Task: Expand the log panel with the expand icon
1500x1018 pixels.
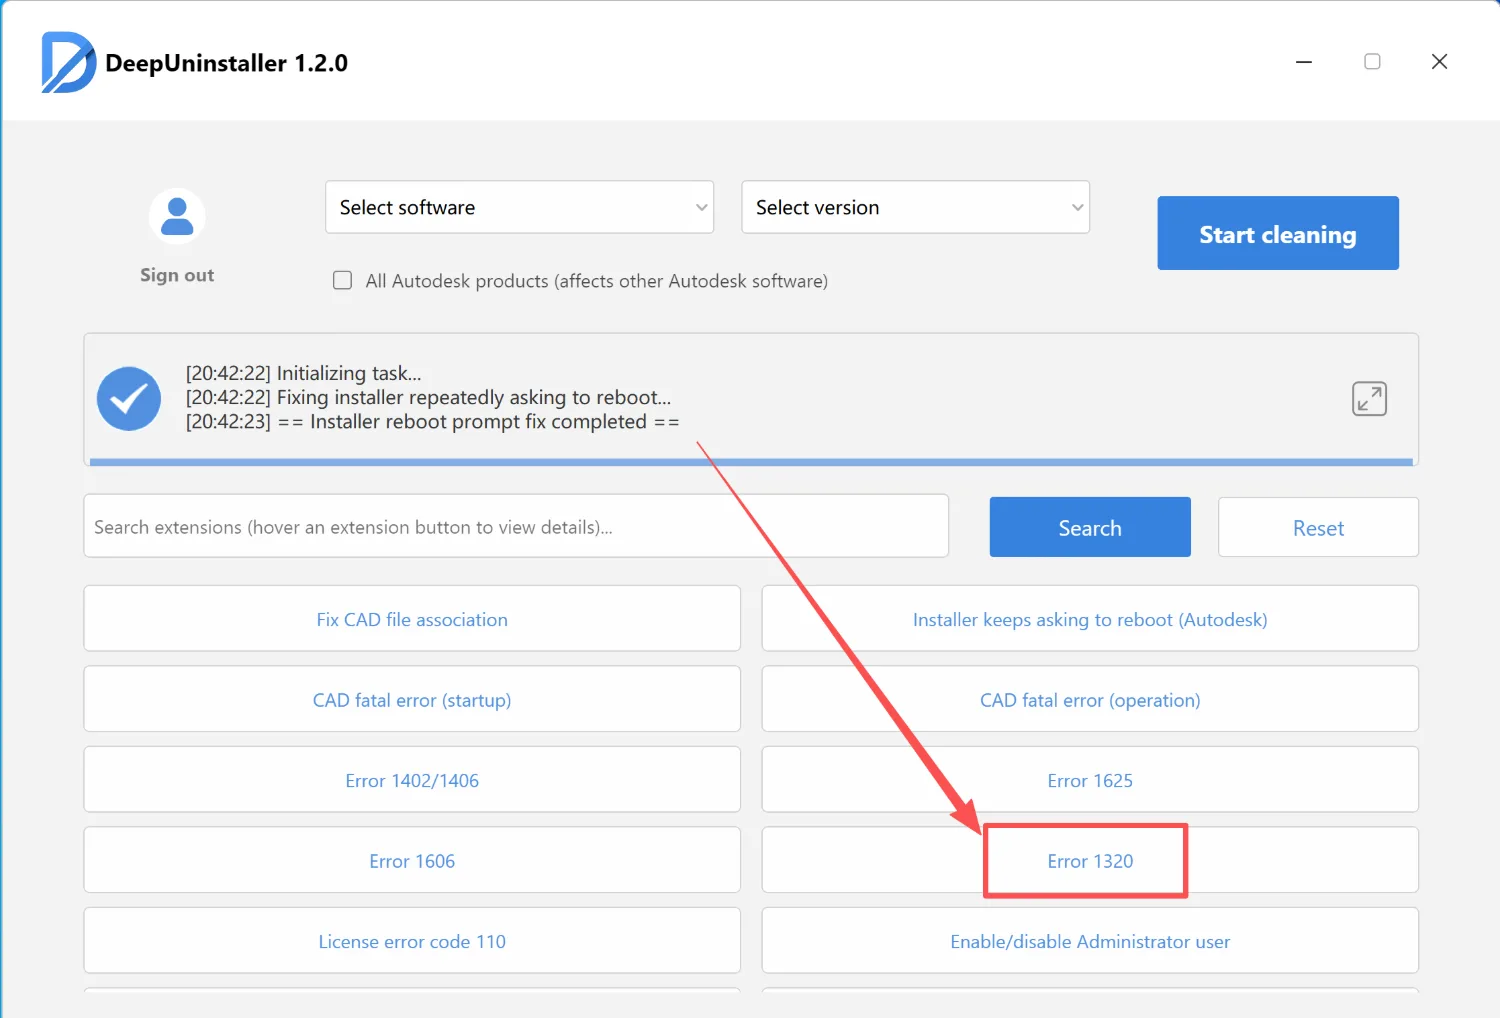Action: pos(1369,399)
